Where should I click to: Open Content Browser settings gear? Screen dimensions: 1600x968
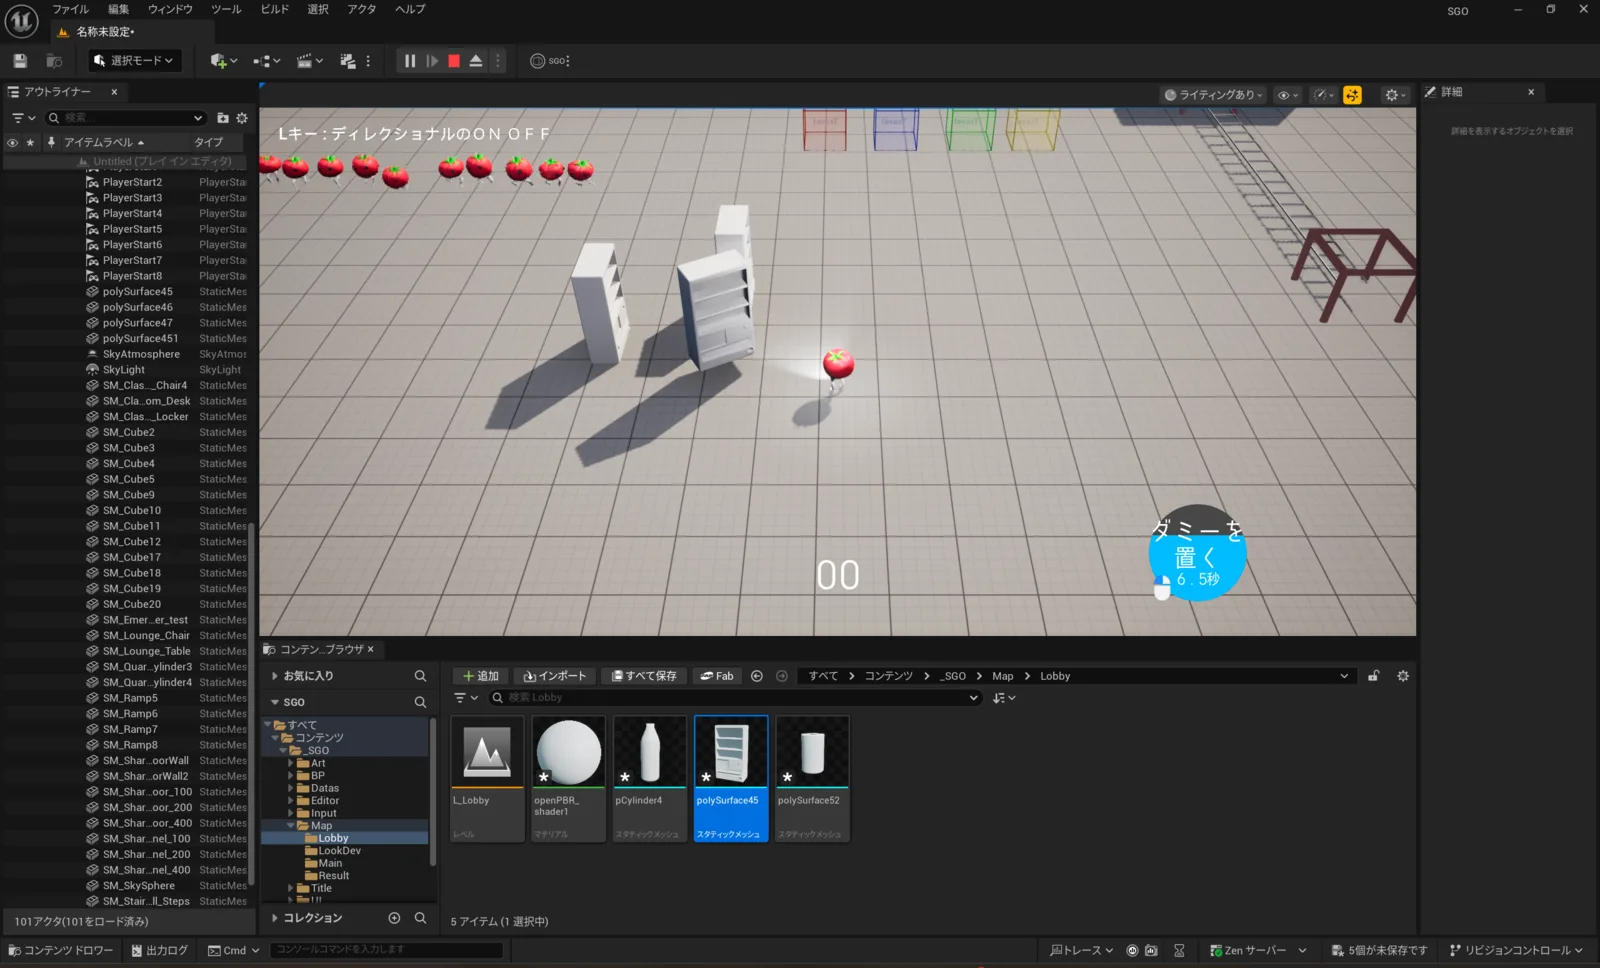(x=1403, y=676)
